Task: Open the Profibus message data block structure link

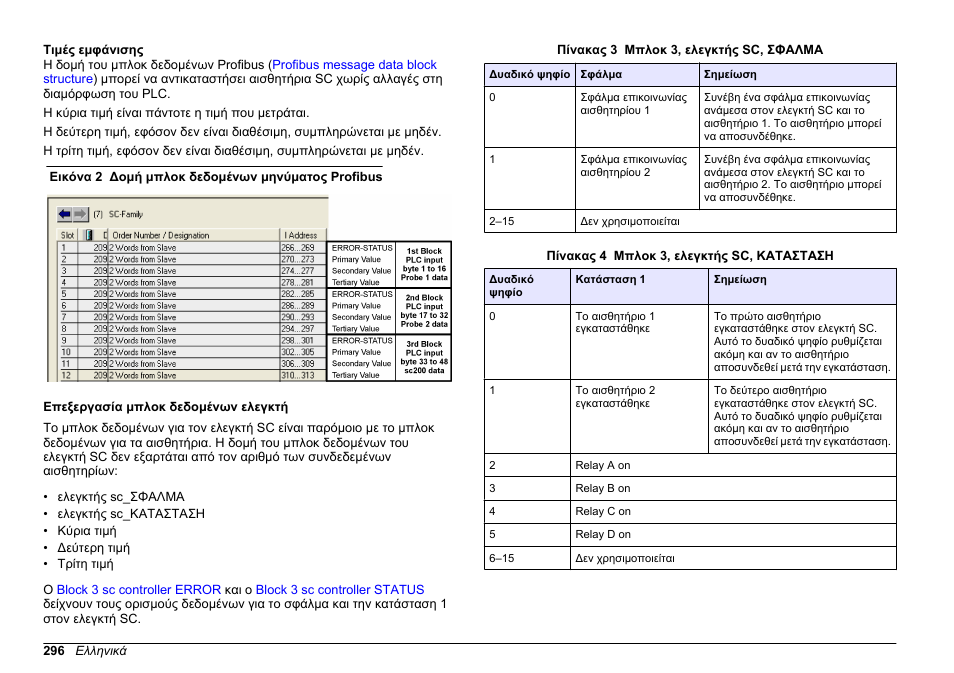Action: (354, 65)
